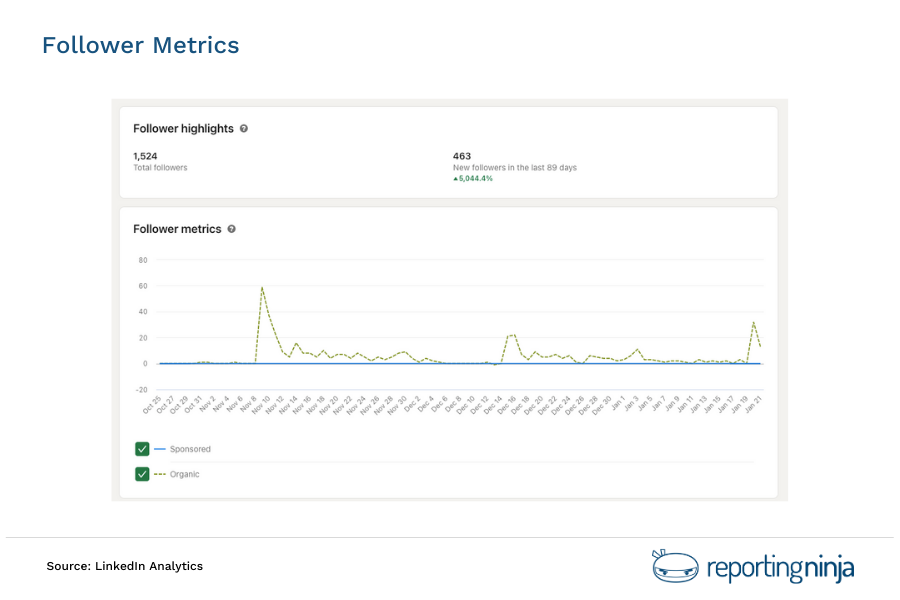Image resolution: width=900 pixels, height=600 pixels.
Task: Expand details on the 5,044.4% growth figure
Action: (x=478, y=179)
